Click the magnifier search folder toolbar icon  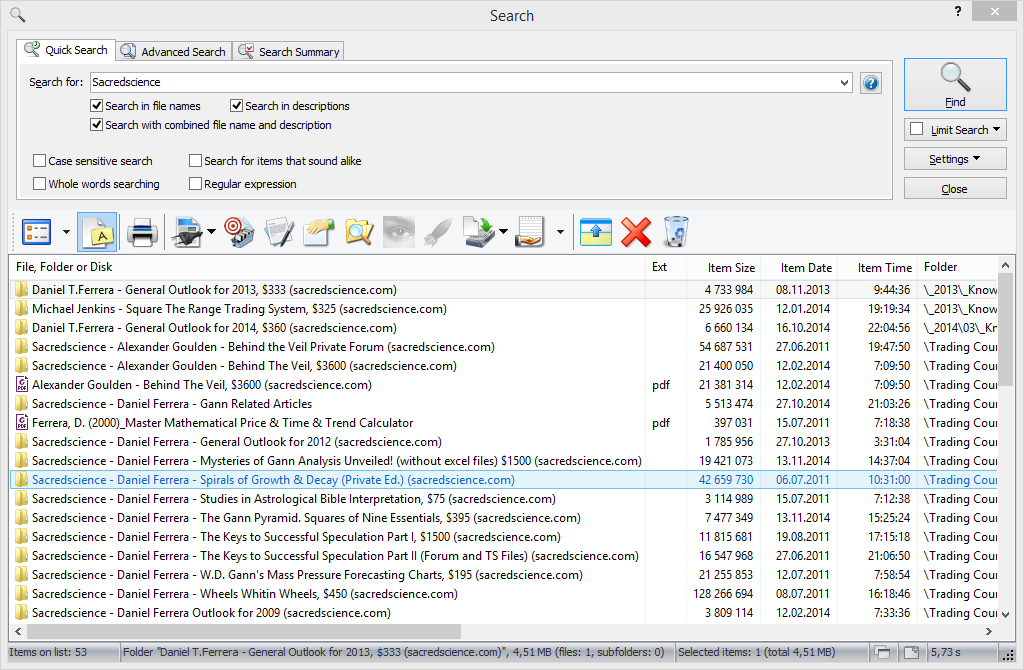click(x=359, y=232)
